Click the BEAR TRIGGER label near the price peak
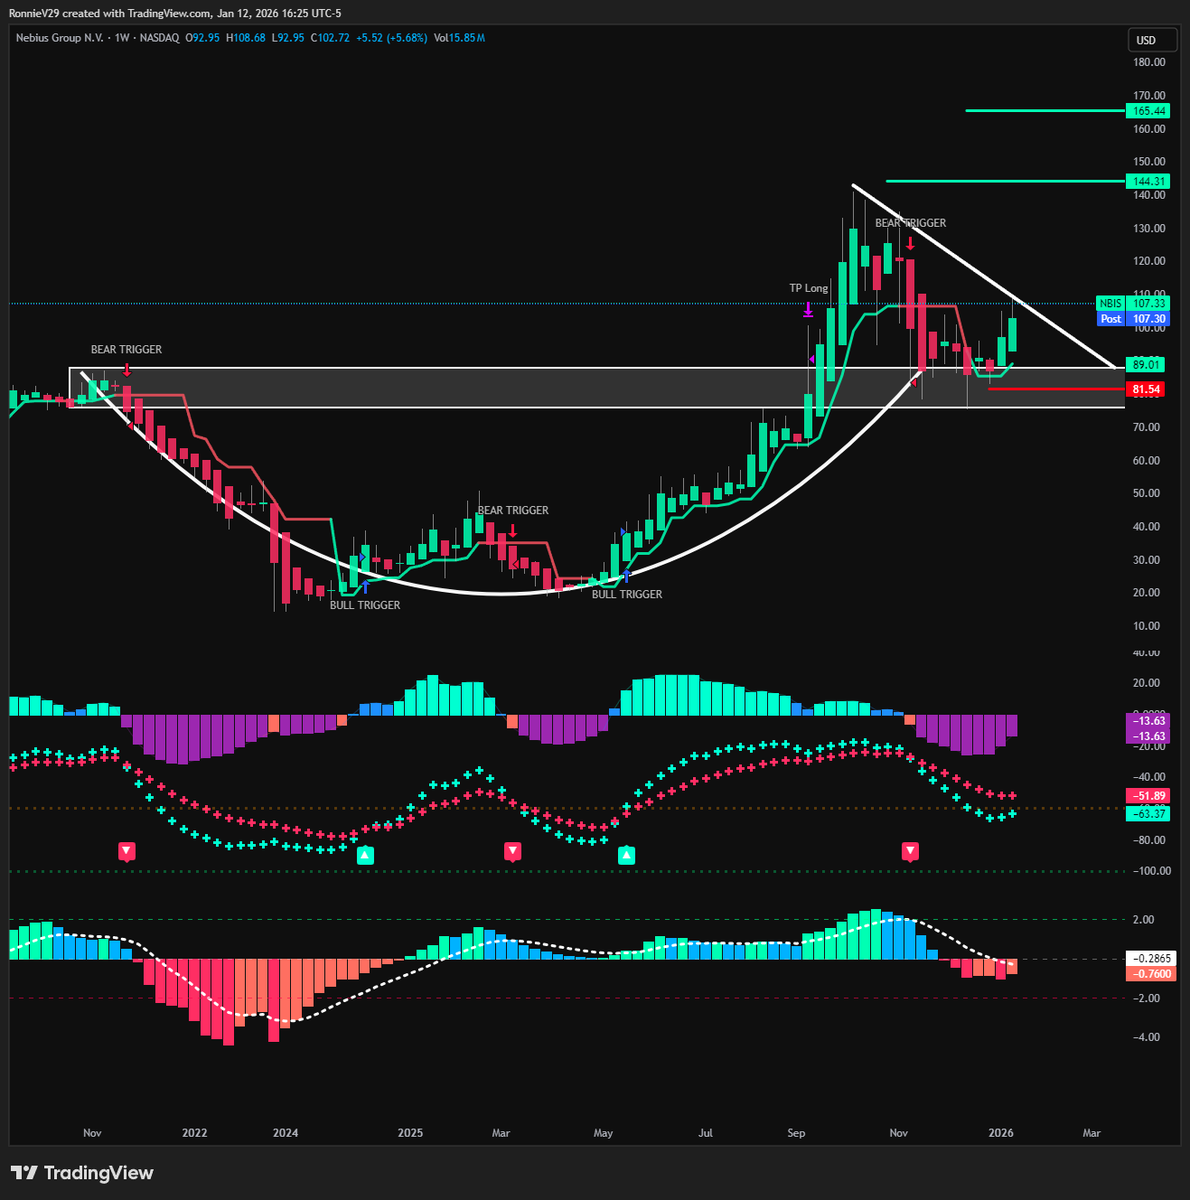 [x=910, y=223]
